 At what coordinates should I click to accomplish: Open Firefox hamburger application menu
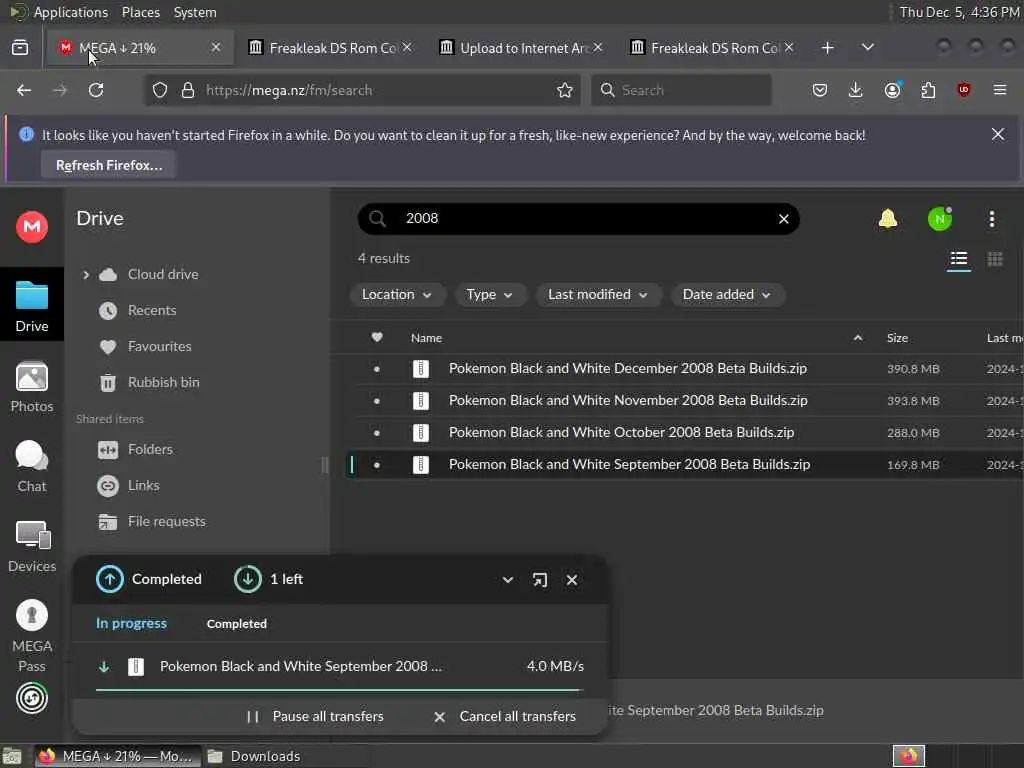click(x=1000, y=90)
